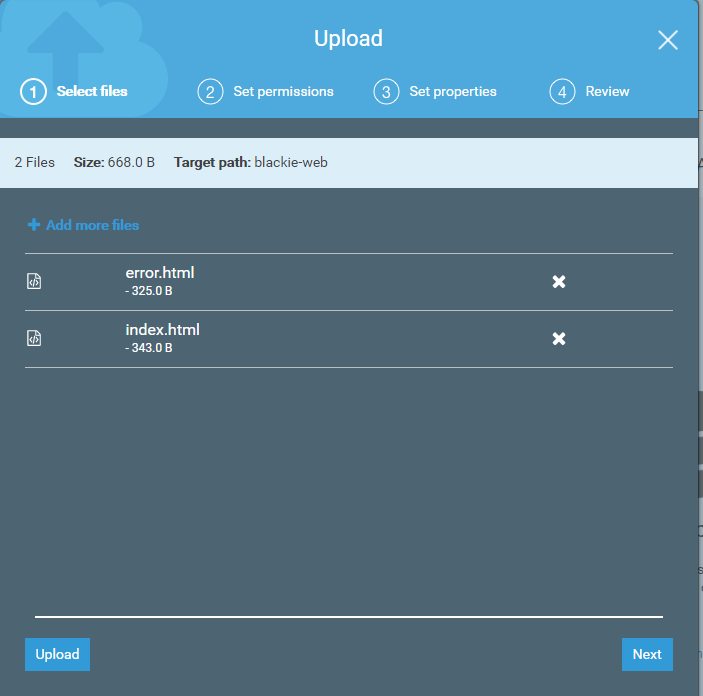This screenshot has width=703, height=696.
Task: Click the step 2 circle icon
Action: 210,92
